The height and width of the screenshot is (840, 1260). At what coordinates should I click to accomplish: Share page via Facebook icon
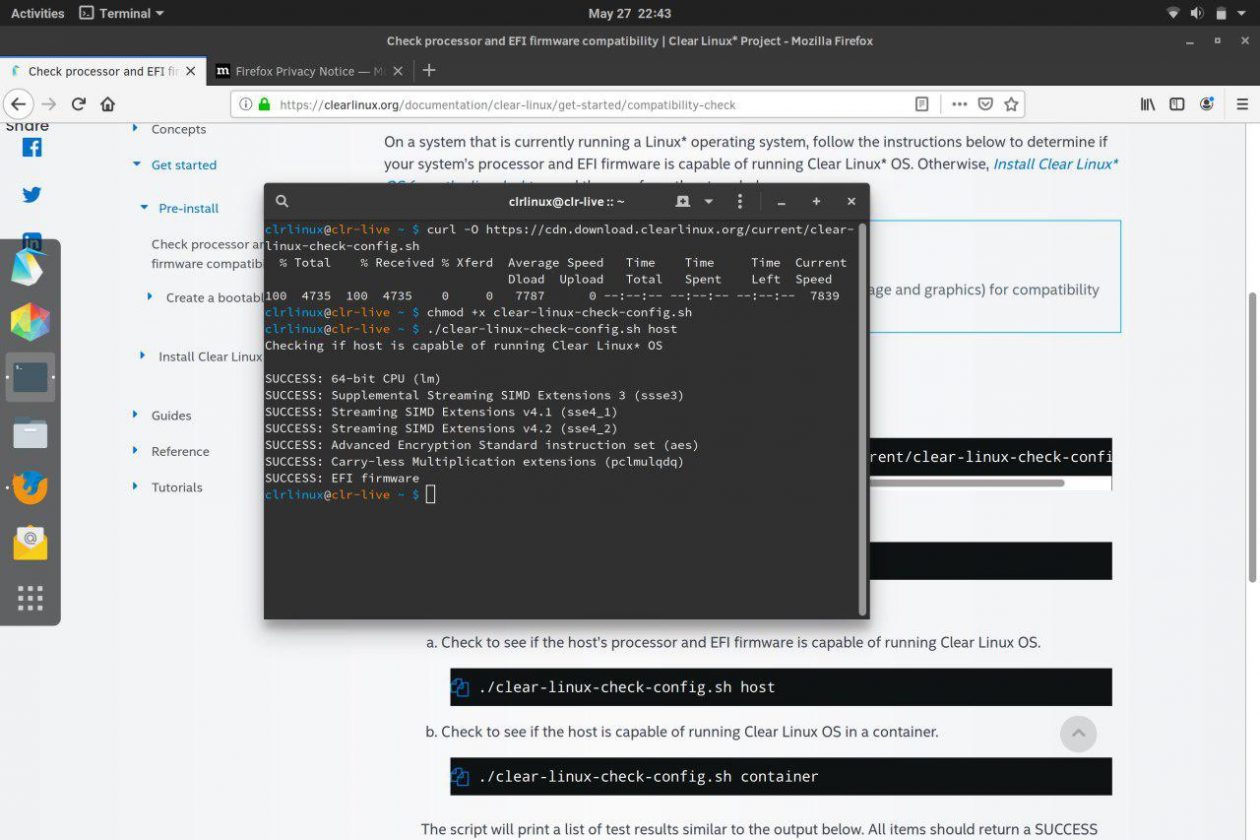[x=32, y=148]
